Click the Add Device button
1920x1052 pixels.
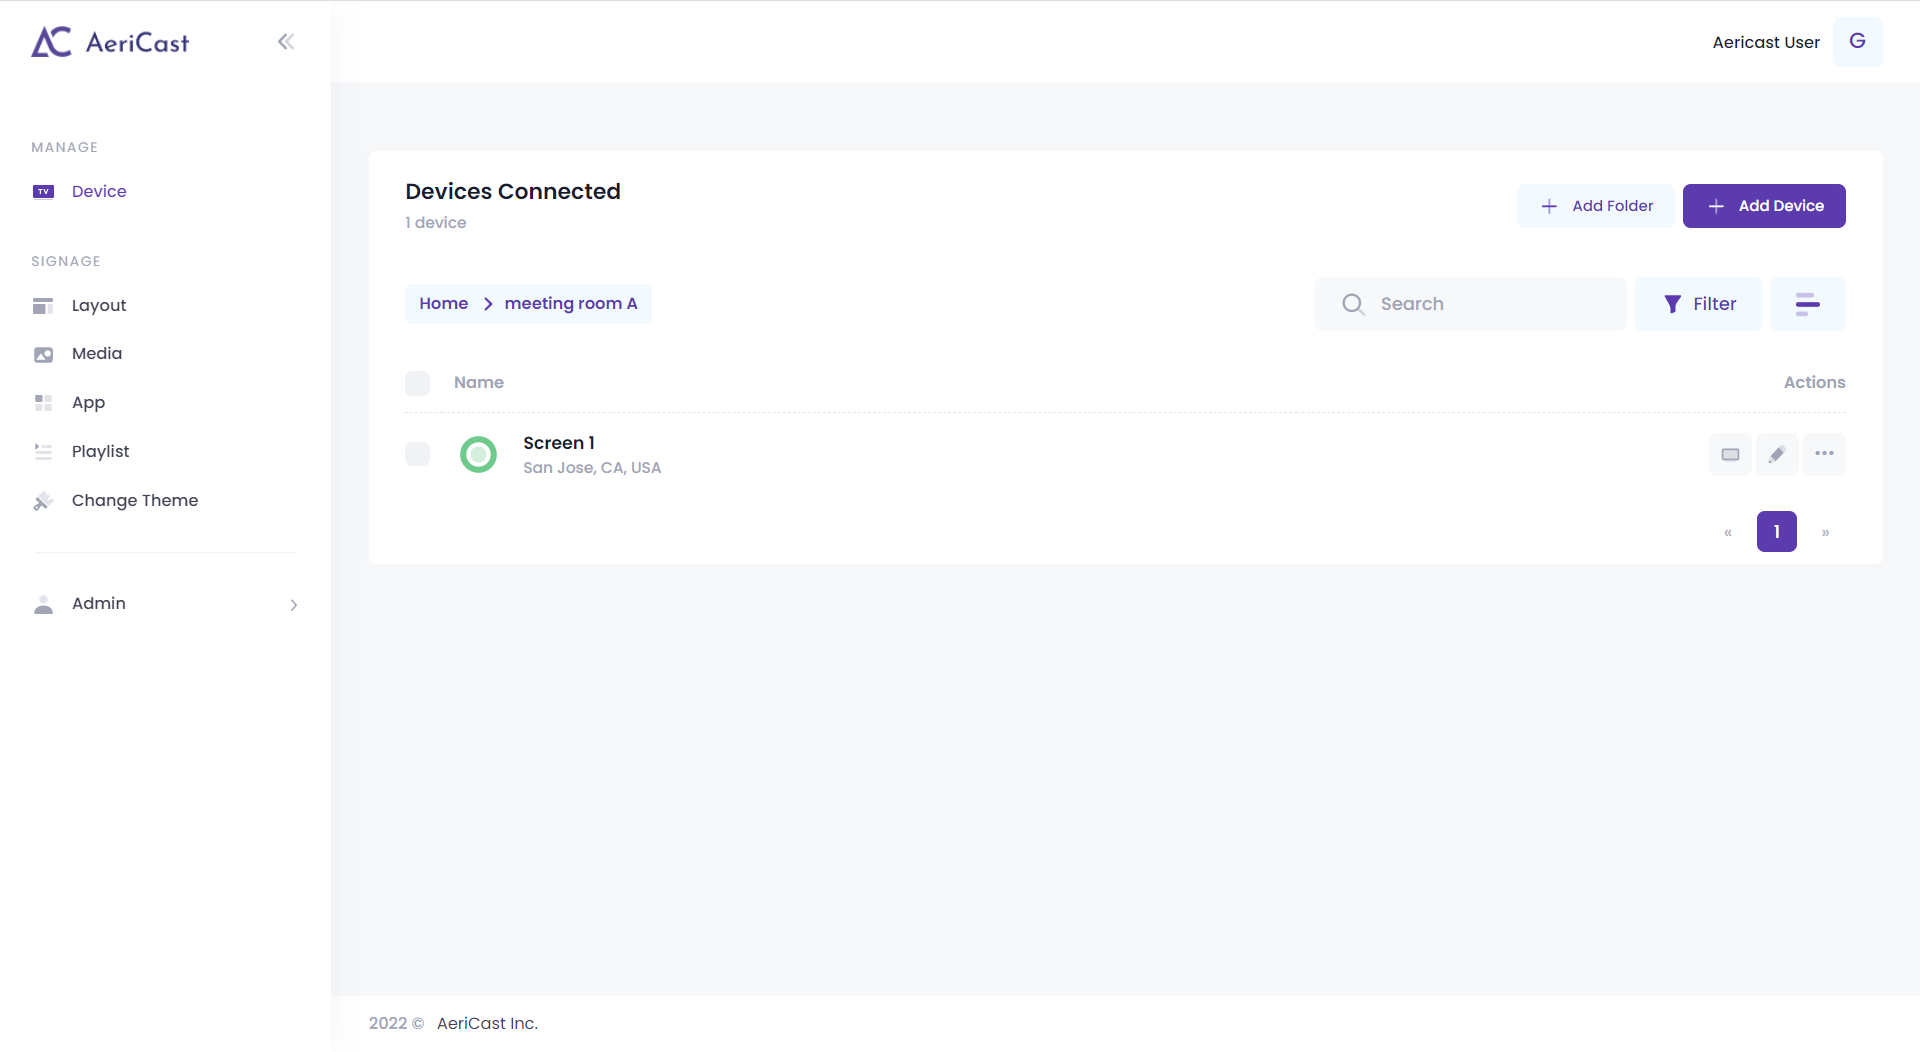(1764, 206)
